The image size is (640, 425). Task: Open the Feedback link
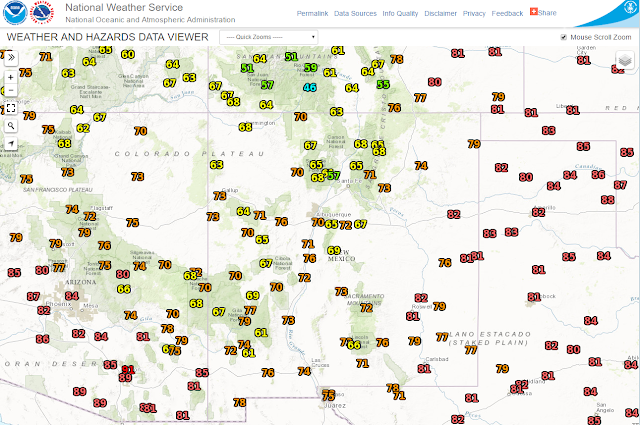click(x=507, y=13)
